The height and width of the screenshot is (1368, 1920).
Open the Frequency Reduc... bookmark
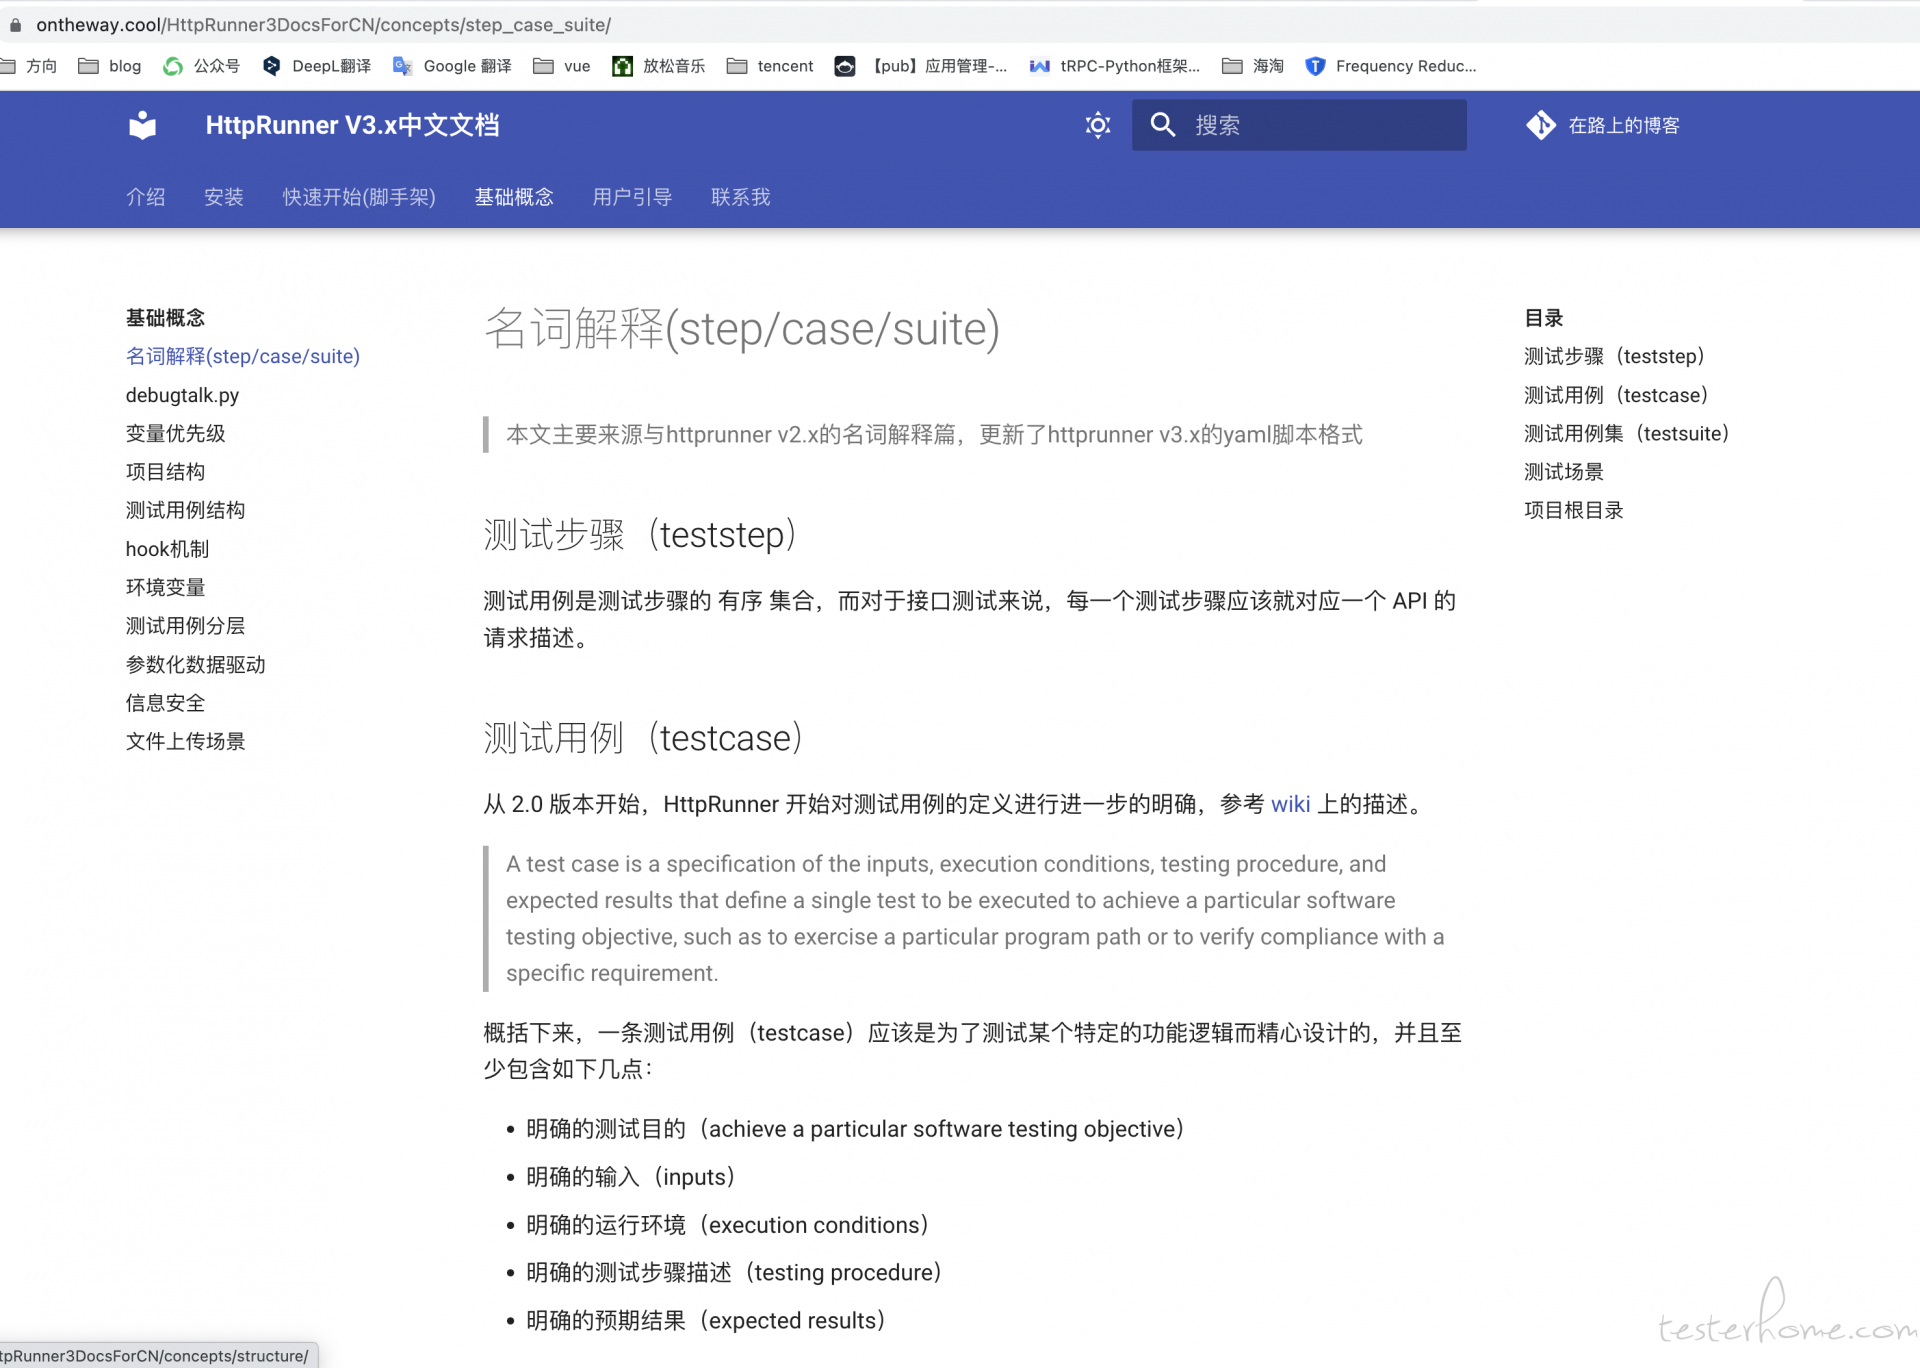pyautogui.click(x=1391, y=66)
